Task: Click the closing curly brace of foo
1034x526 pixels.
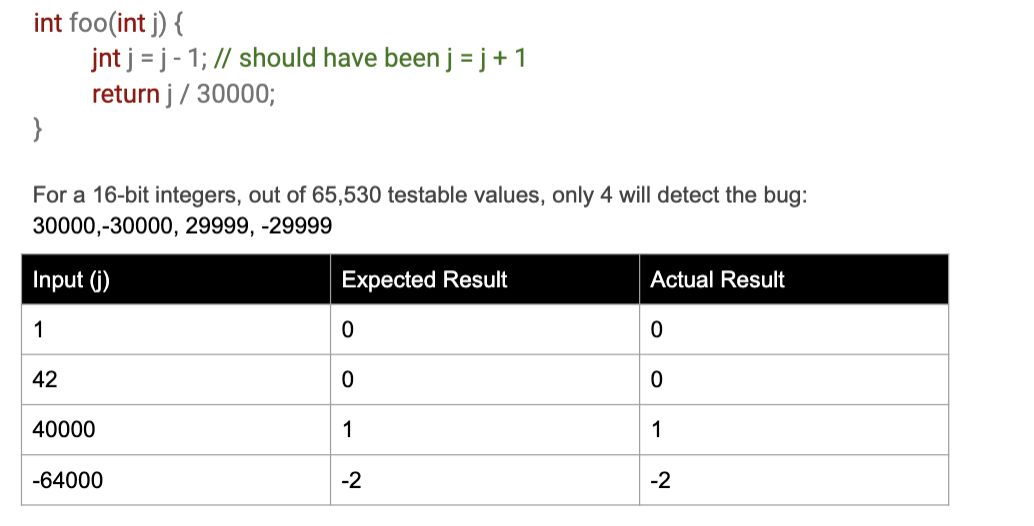Action: (x=38, y=128)
